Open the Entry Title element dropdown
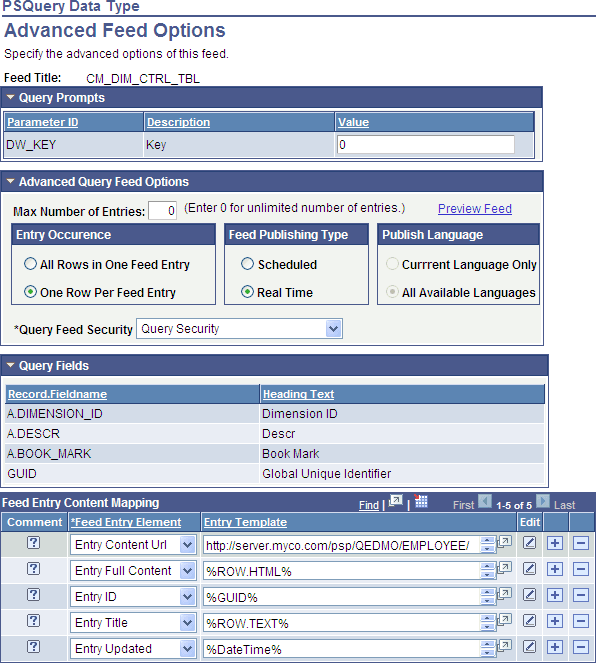This screenshot has width=596, height=663. pos(187,623)
